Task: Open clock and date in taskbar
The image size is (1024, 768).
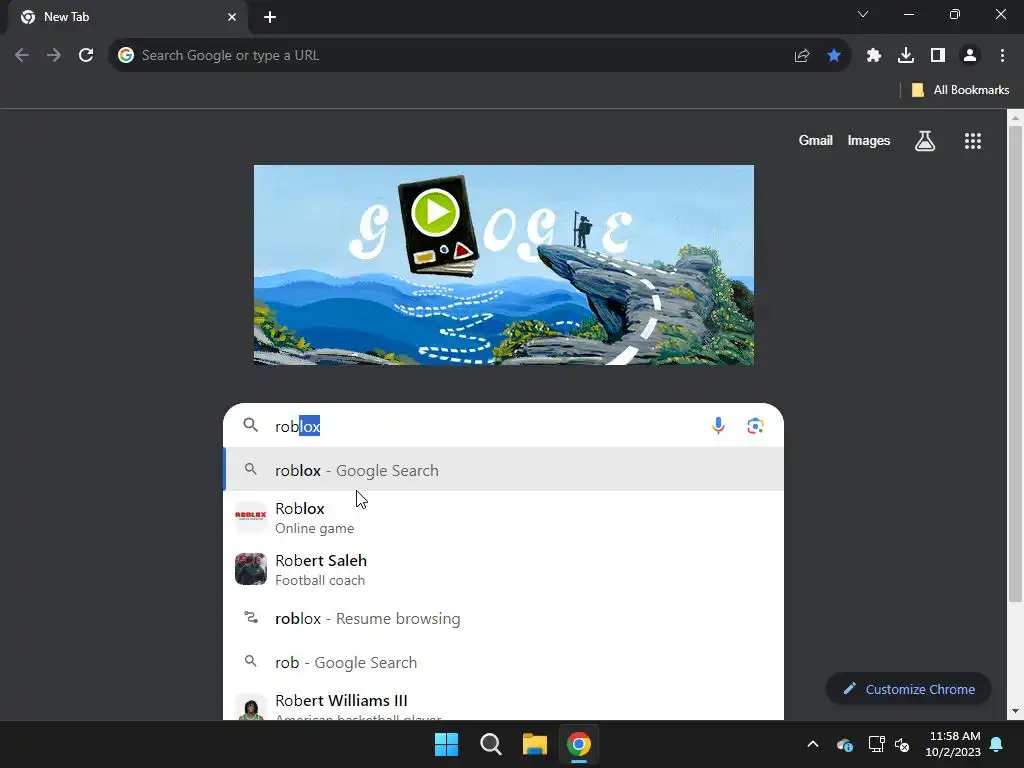Action: pos(953,744)
